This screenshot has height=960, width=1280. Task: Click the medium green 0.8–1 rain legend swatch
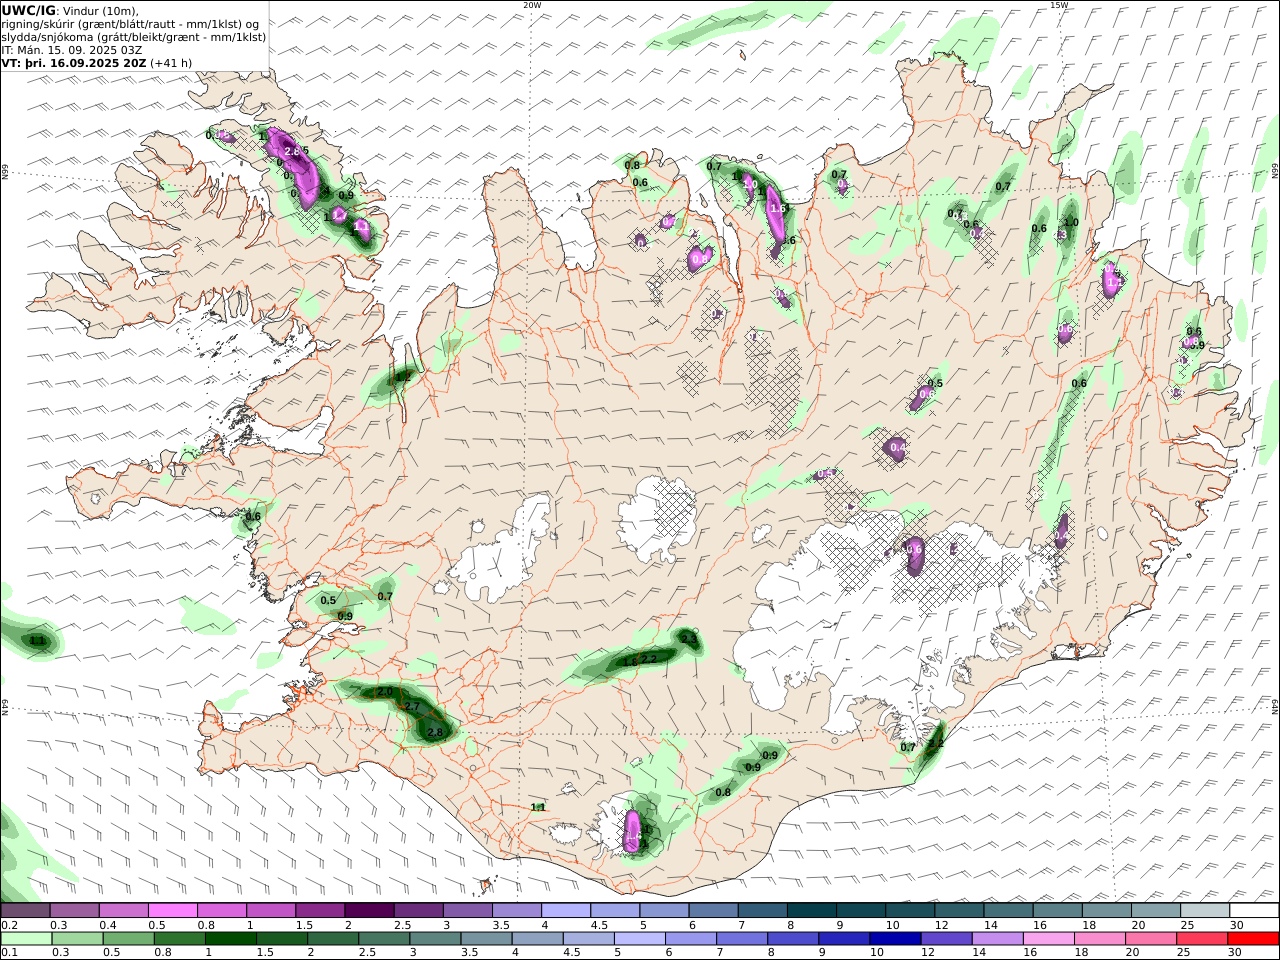tap(179, 938)
